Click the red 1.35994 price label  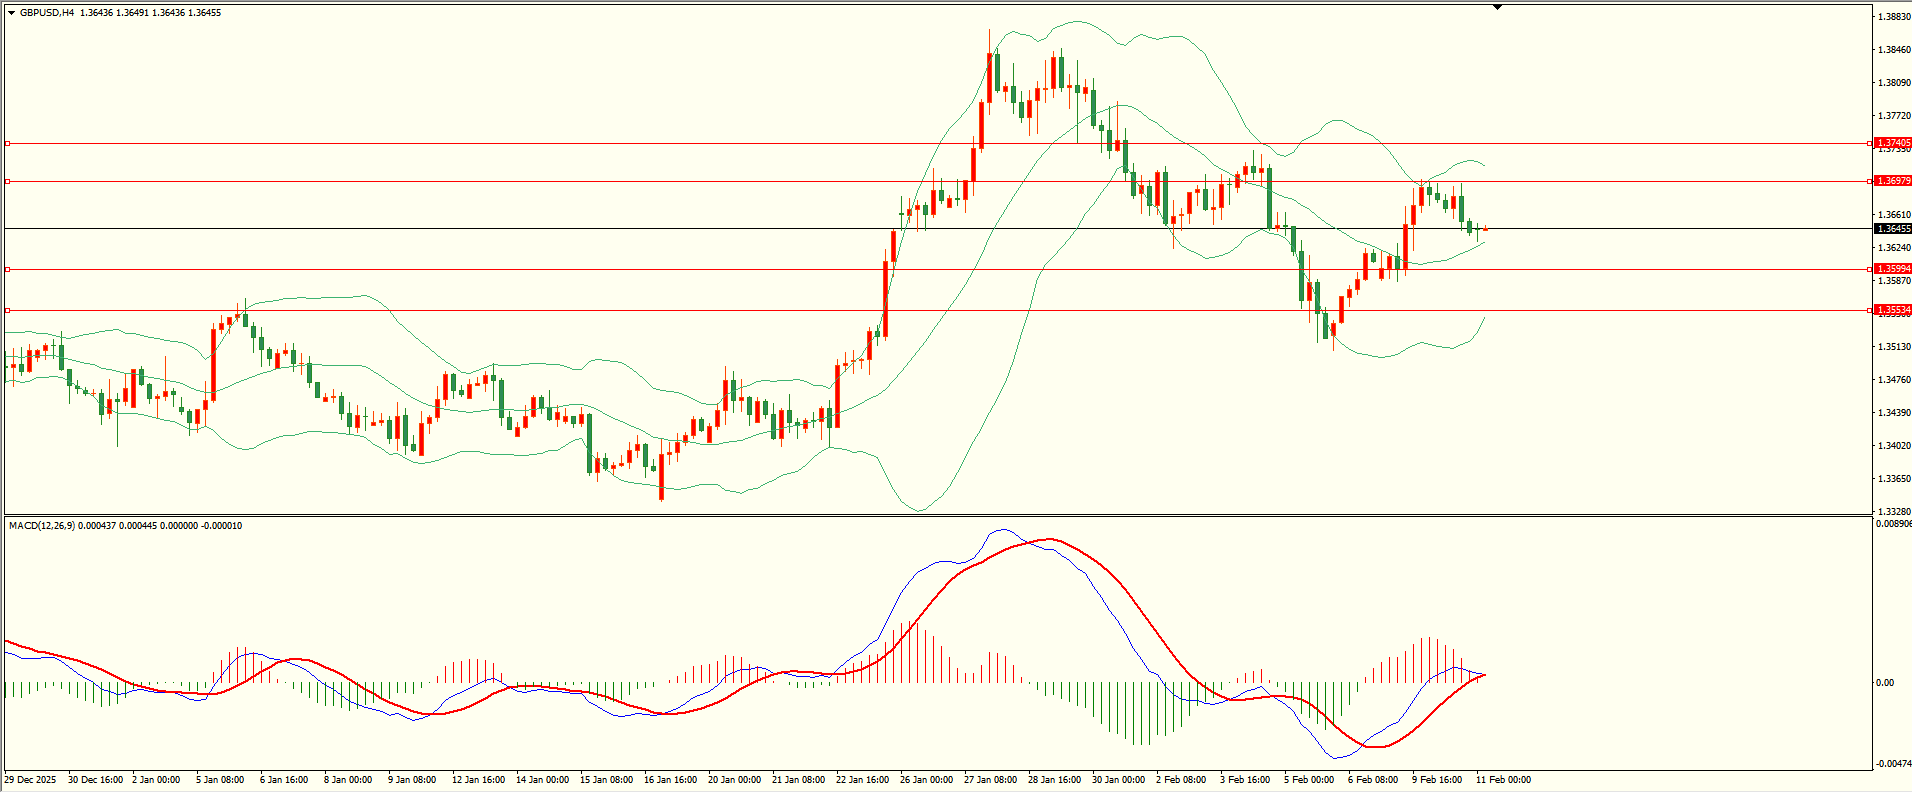[x=1892, y=269]
